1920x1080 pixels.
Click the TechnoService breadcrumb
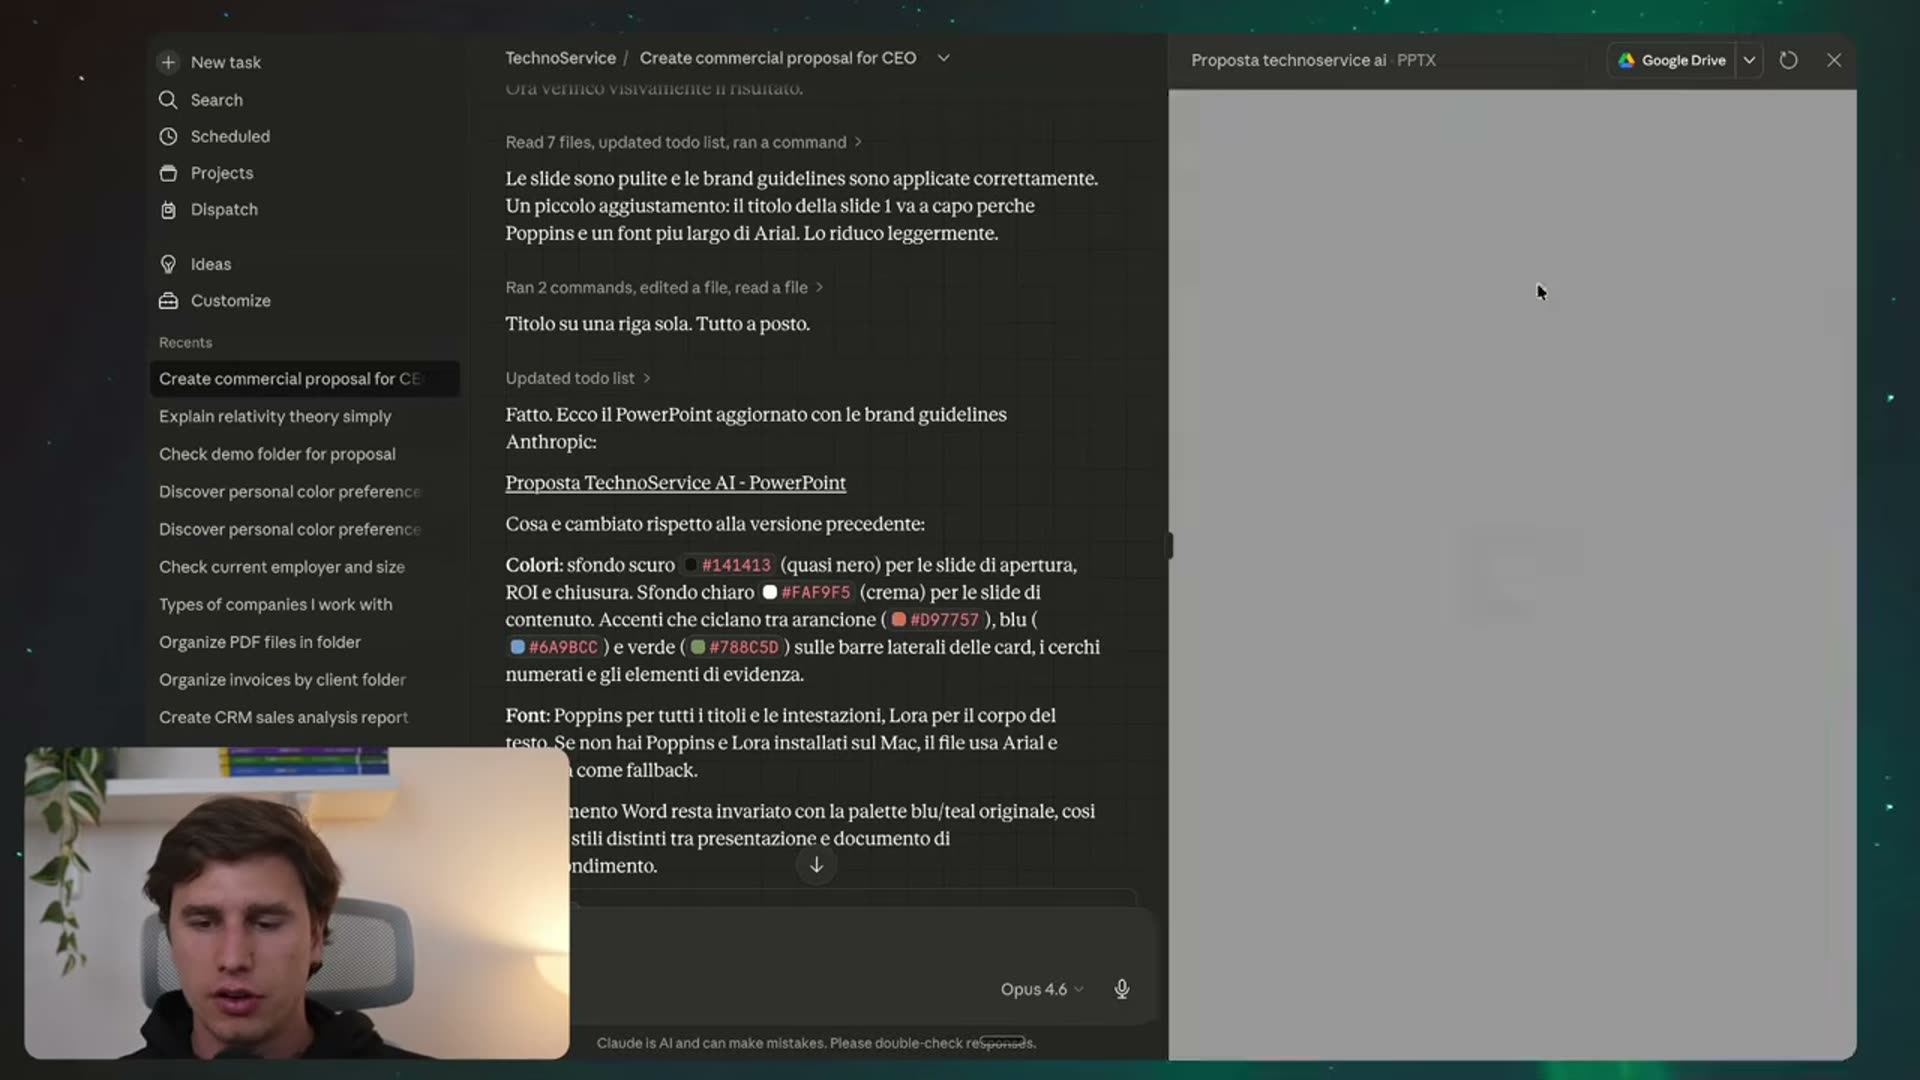point(560,58)
